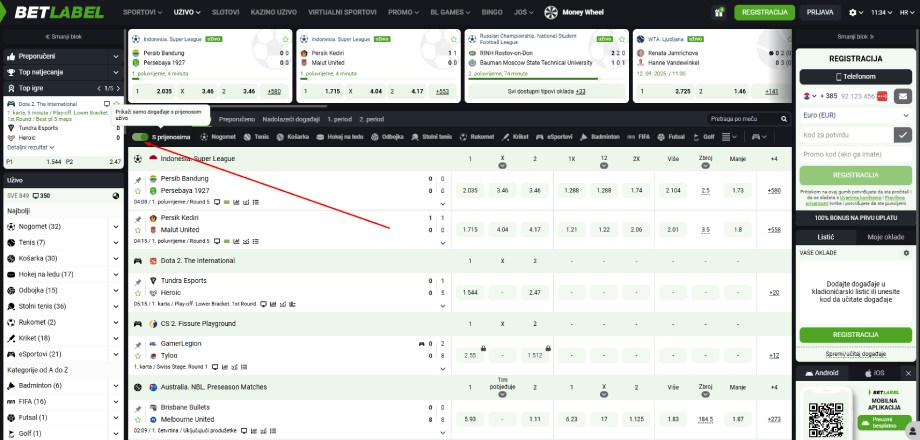Filter live events by Stolni tenis
The width and height of the screenshot is (920, 440).
tap(431, 137)
